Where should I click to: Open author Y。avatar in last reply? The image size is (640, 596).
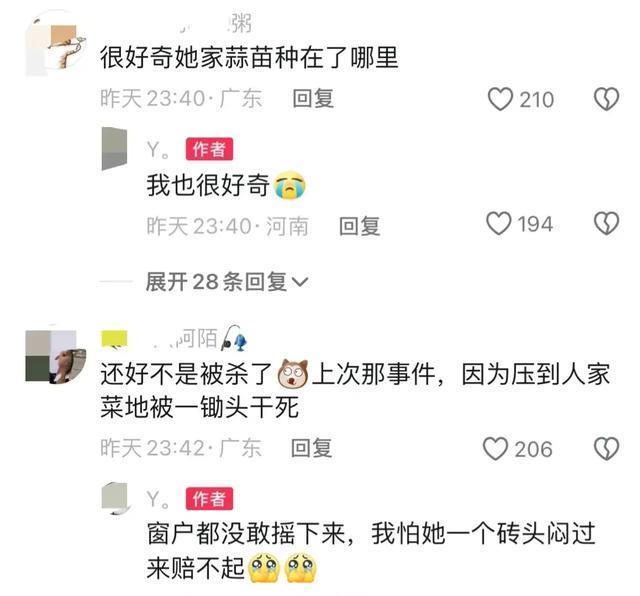click(x=116, y=499)
